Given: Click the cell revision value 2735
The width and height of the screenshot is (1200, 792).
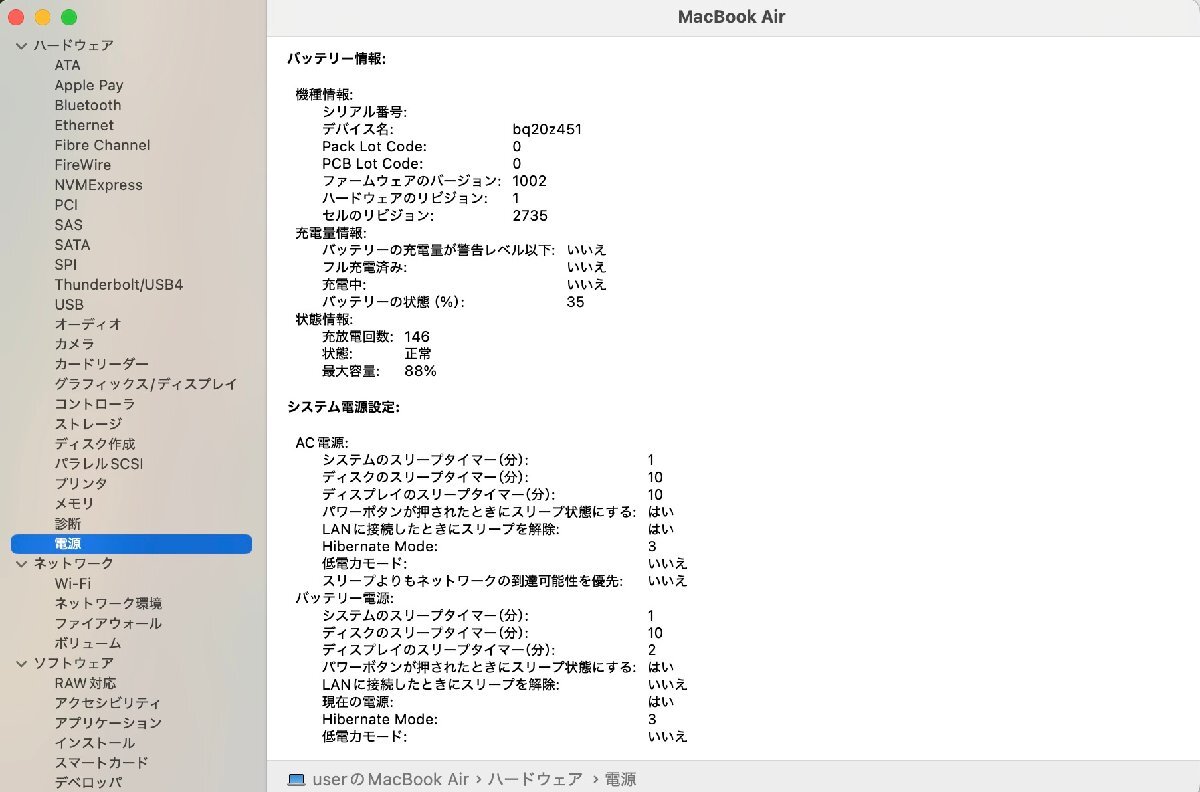Looking at the screenshot, I should click(530, 215).
